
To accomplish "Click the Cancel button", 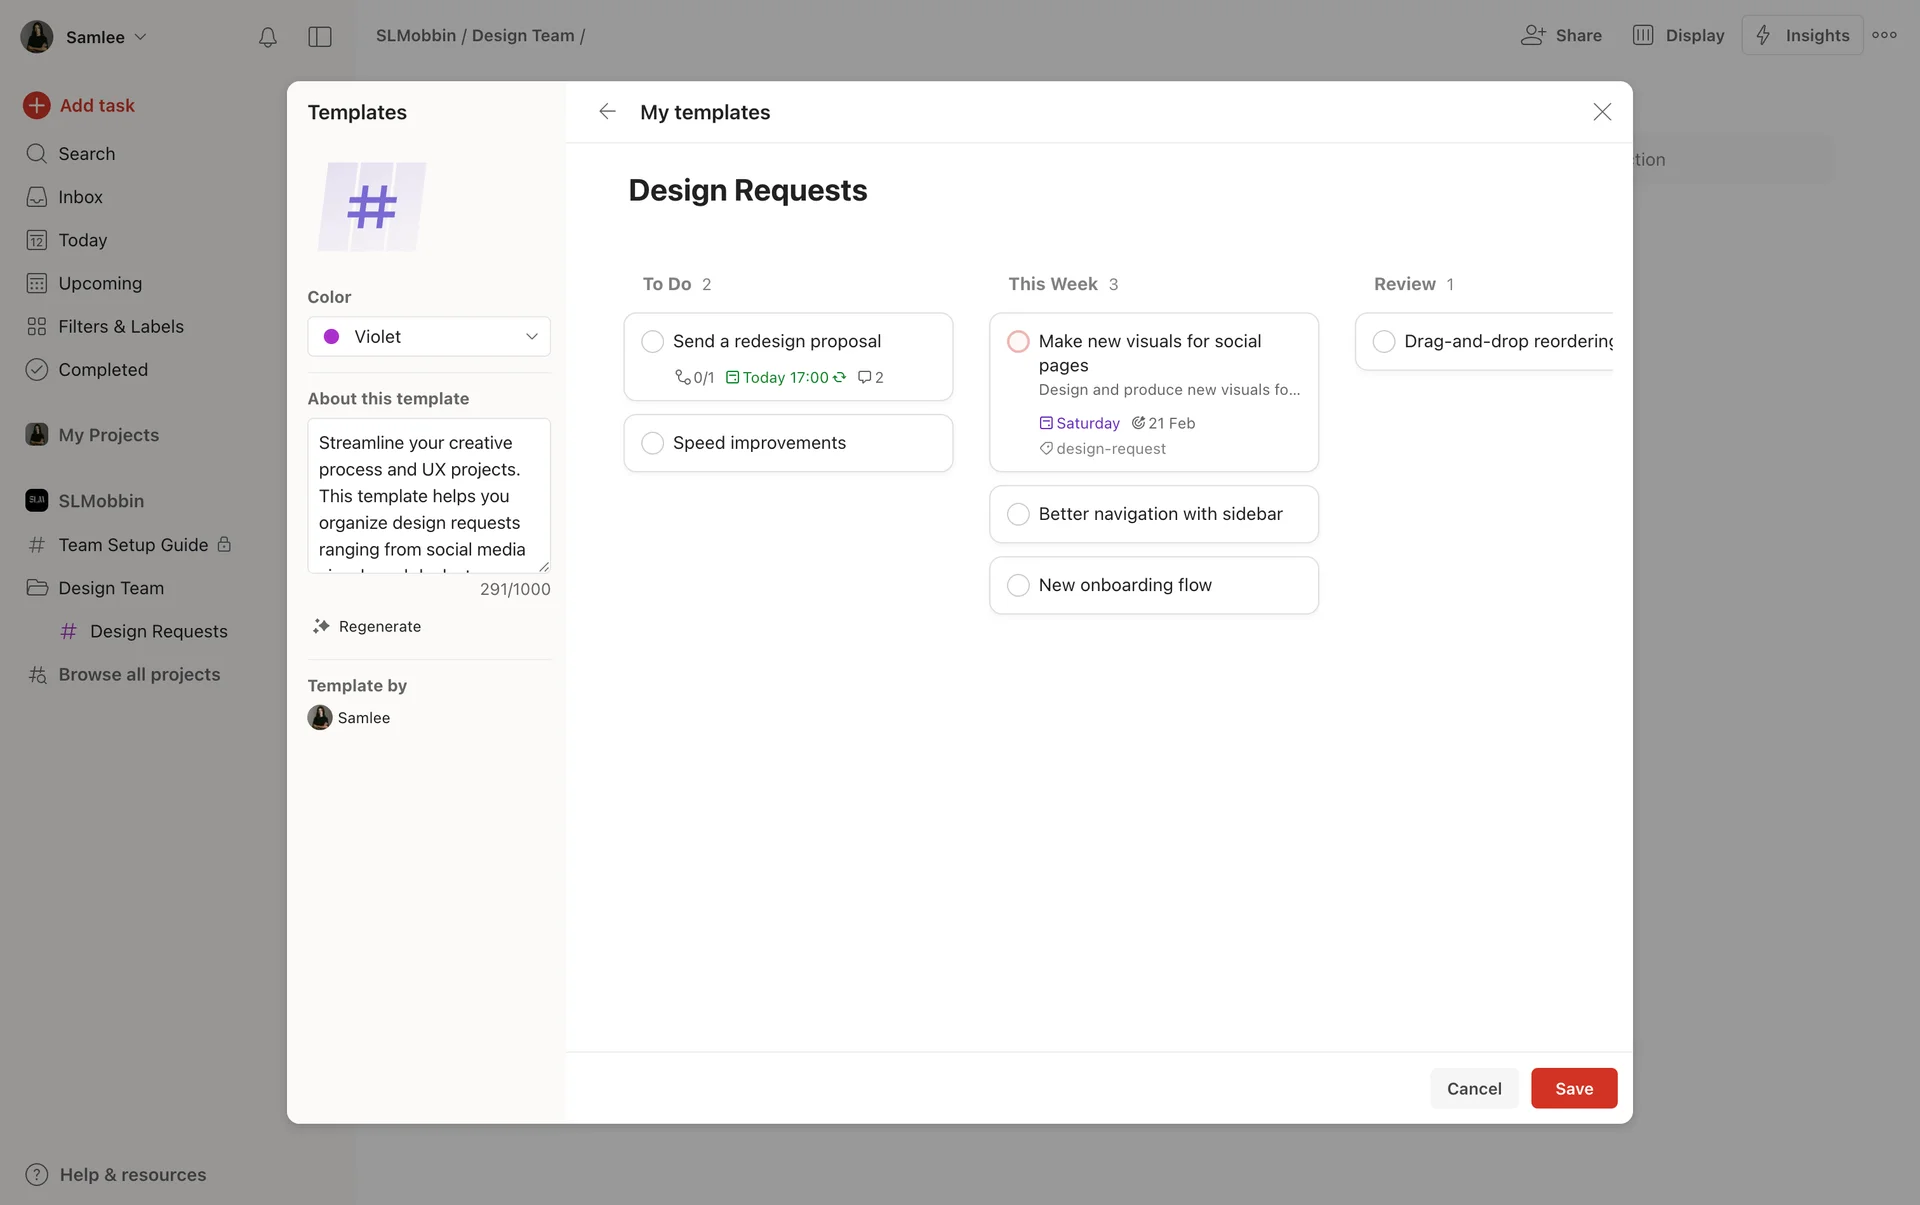I will click(1473, 1088).
